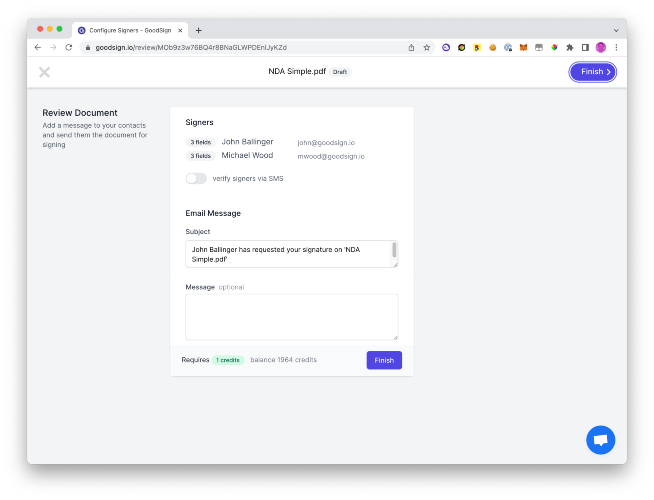
Task: Click signer name John Ballinger
Action: [x=247, y=142]
